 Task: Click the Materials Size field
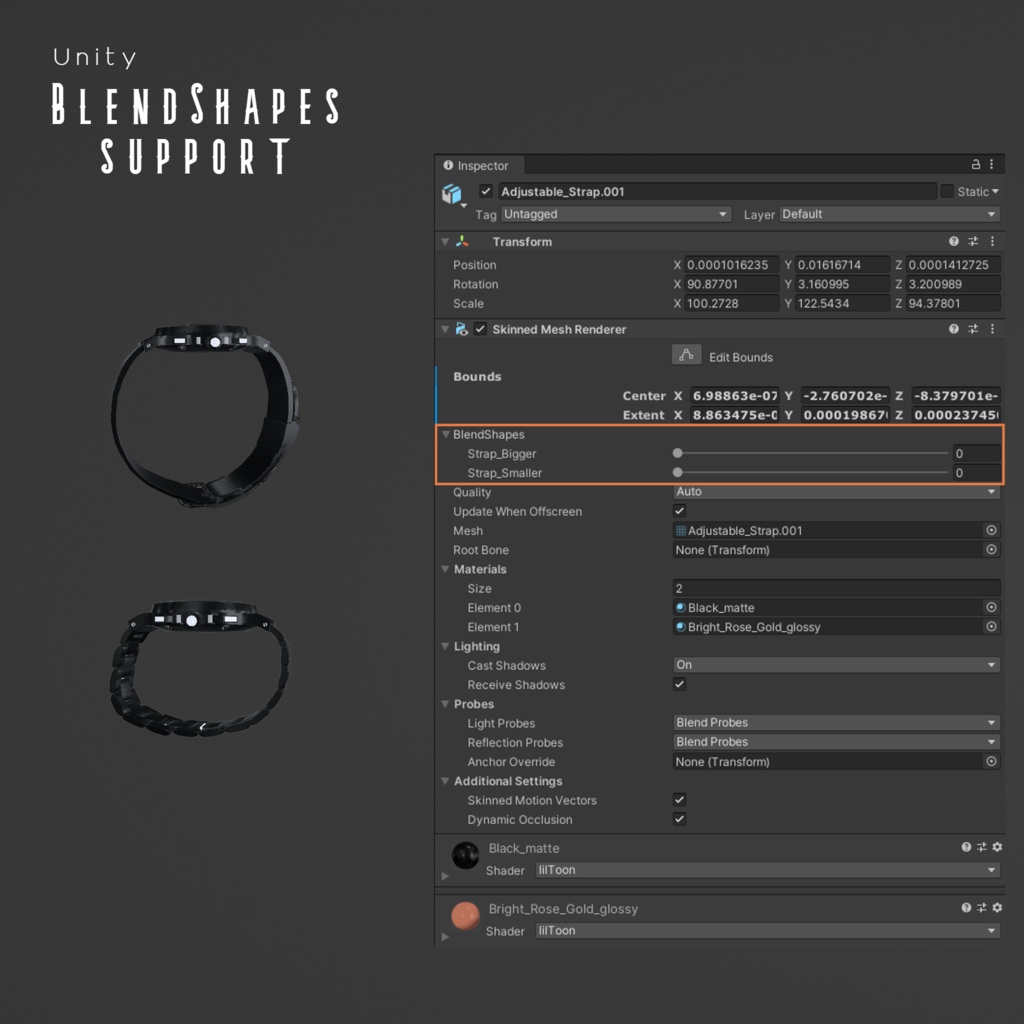click(836, 588)
